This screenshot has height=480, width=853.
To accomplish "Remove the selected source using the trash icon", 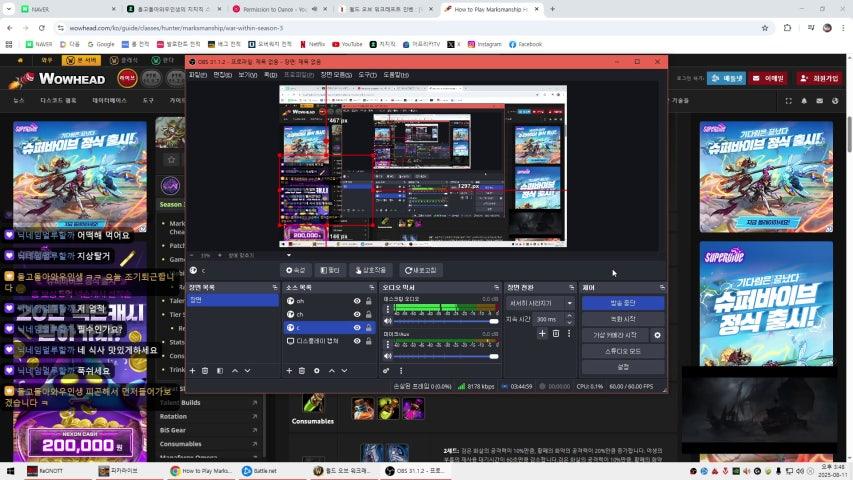I will pyautogui.click(x=302, y=371).
